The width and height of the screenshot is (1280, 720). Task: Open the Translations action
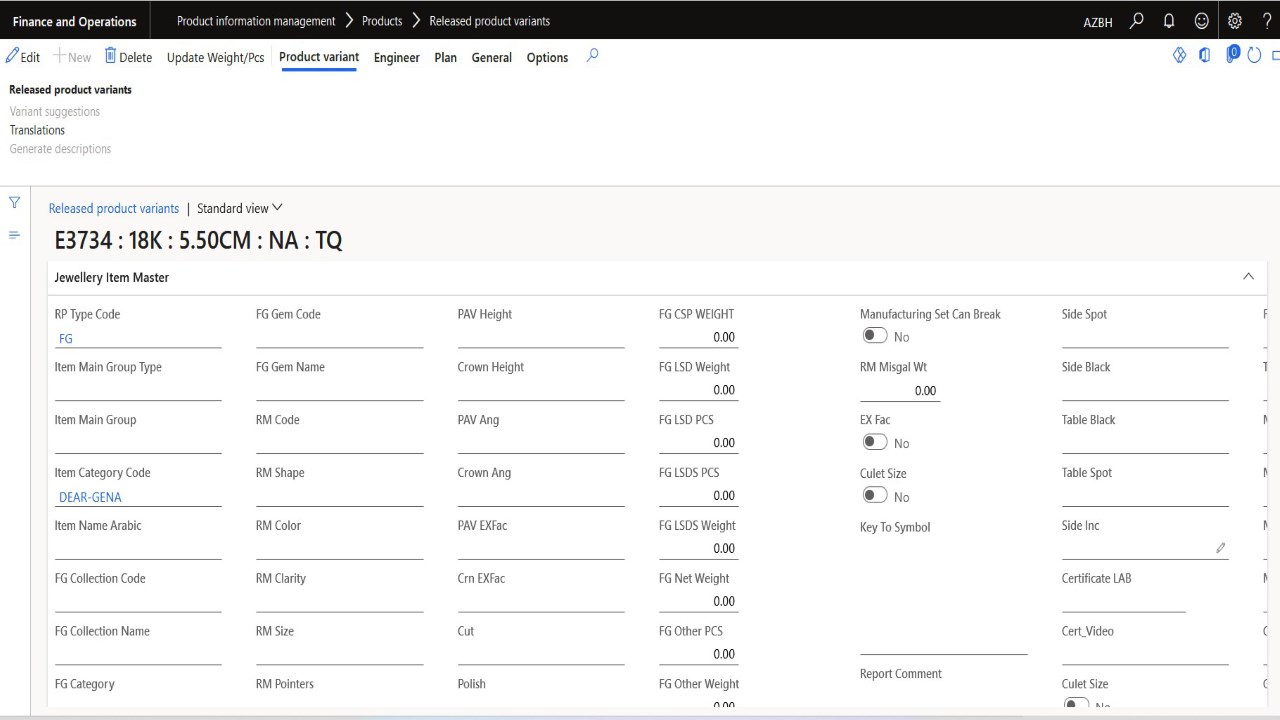(37, 130)
